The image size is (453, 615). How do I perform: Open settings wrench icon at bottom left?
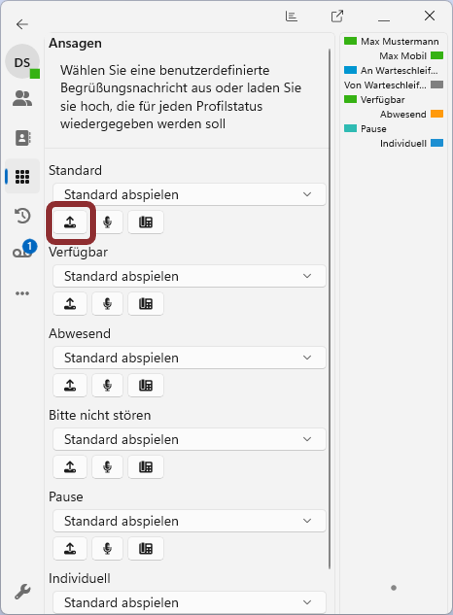22,591
